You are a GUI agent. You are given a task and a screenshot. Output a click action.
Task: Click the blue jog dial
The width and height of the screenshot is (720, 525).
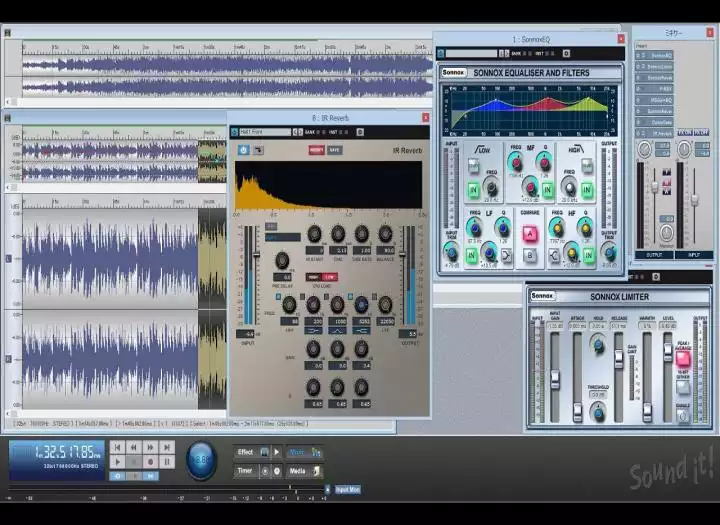202,460
